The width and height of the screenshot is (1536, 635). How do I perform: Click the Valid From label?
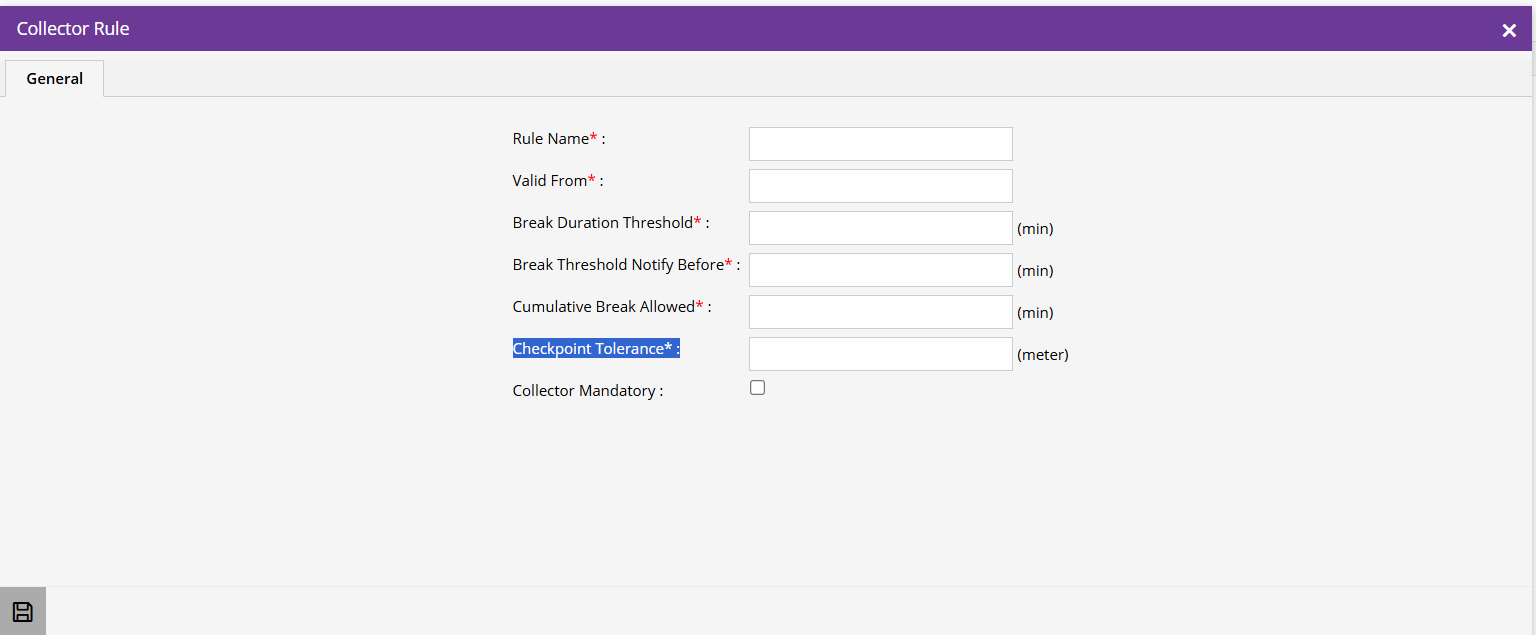(x=551, y=181)
